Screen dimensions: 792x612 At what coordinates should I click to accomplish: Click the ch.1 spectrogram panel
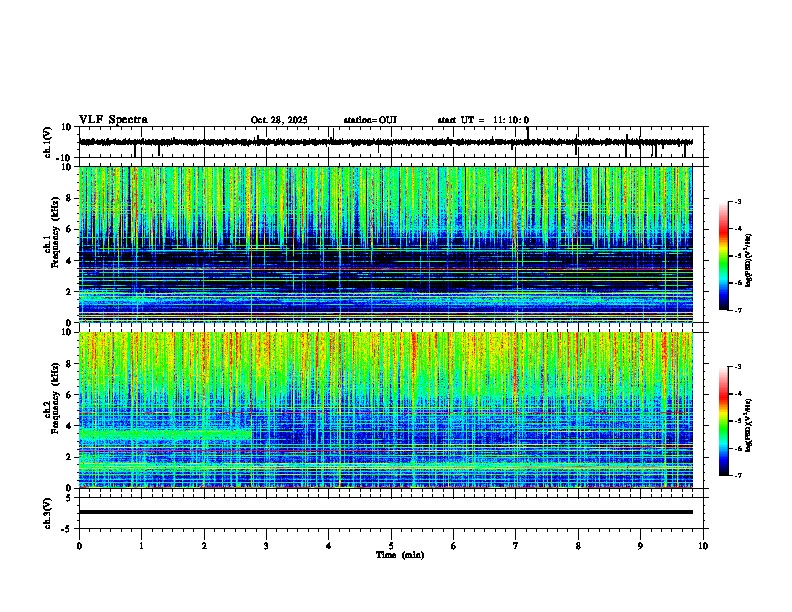386,244
